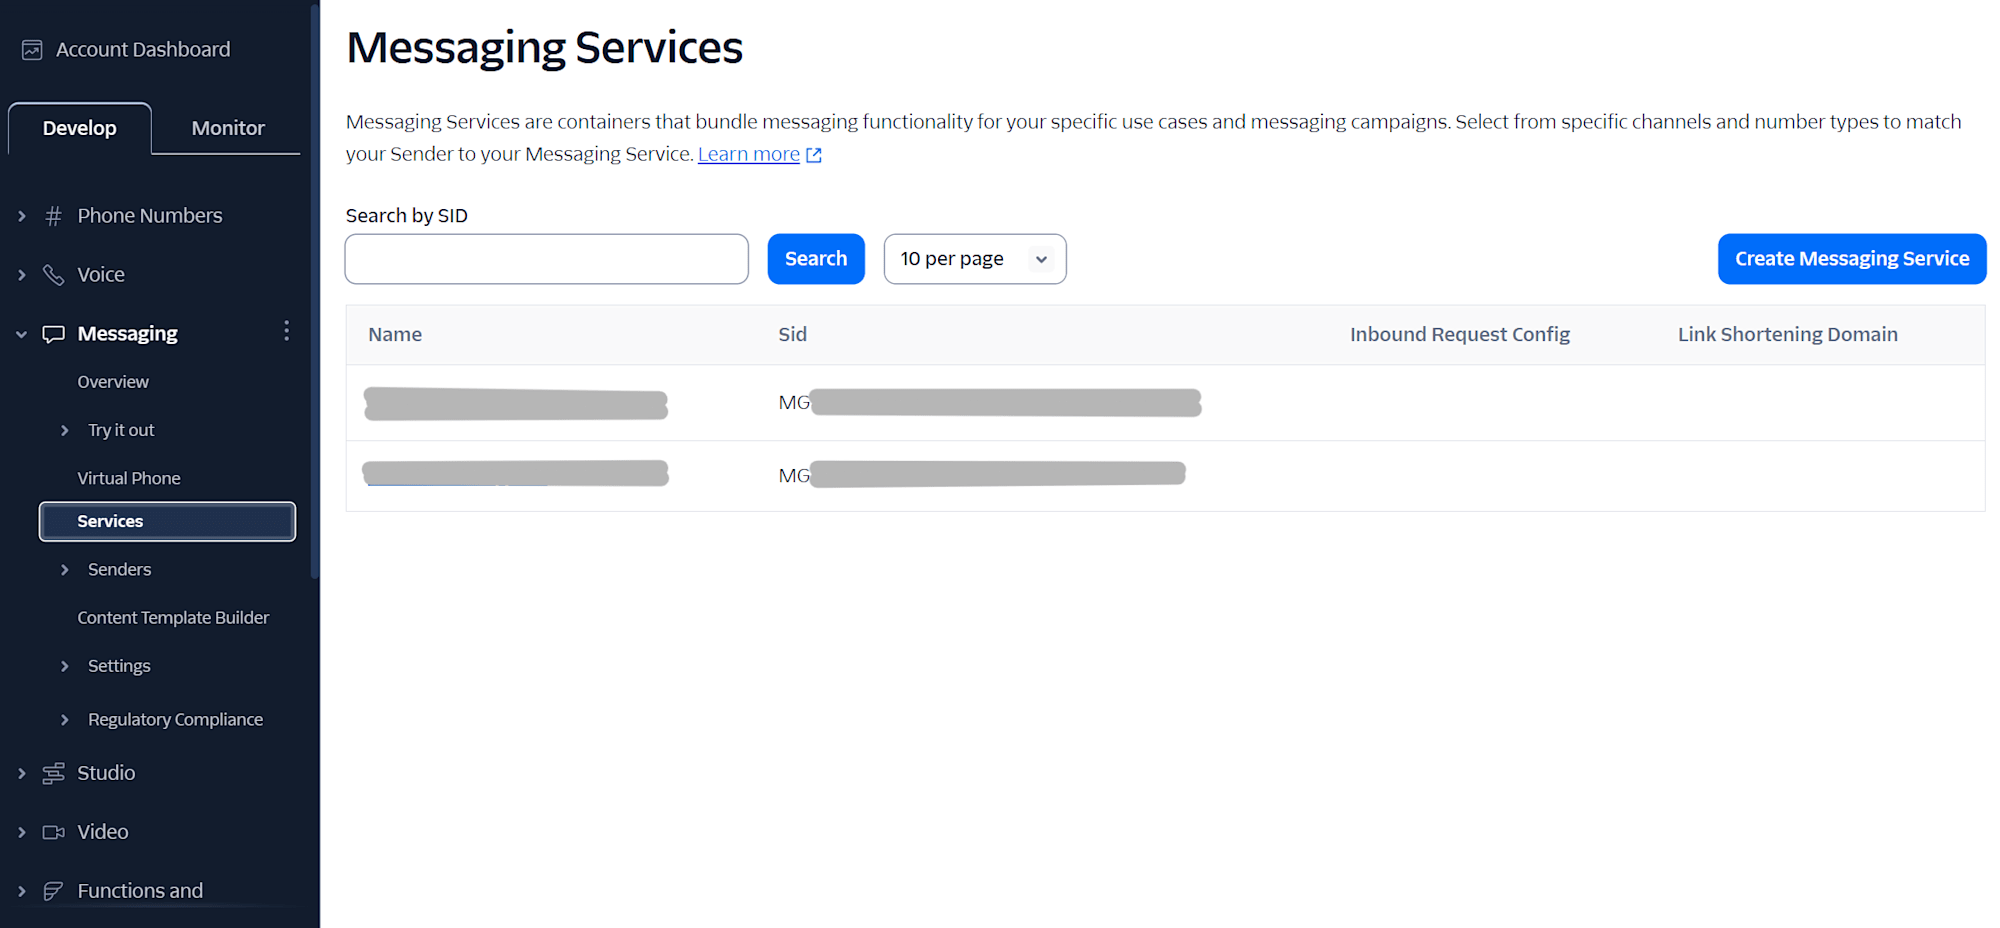Focus the Search by SID input field
Image resolution: width=2000 pixels, height=928 pixels.
coord(547,259)
